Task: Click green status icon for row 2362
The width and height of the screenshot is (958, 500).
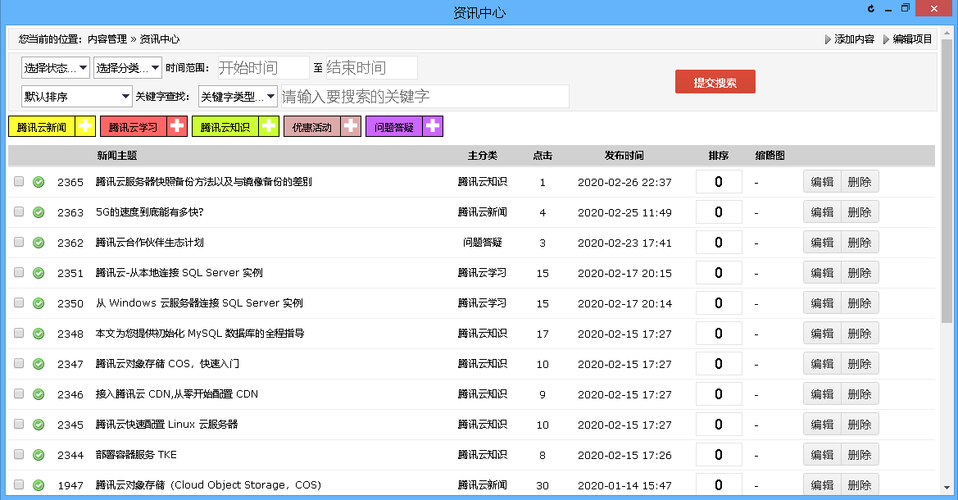Action: [38, 243]
